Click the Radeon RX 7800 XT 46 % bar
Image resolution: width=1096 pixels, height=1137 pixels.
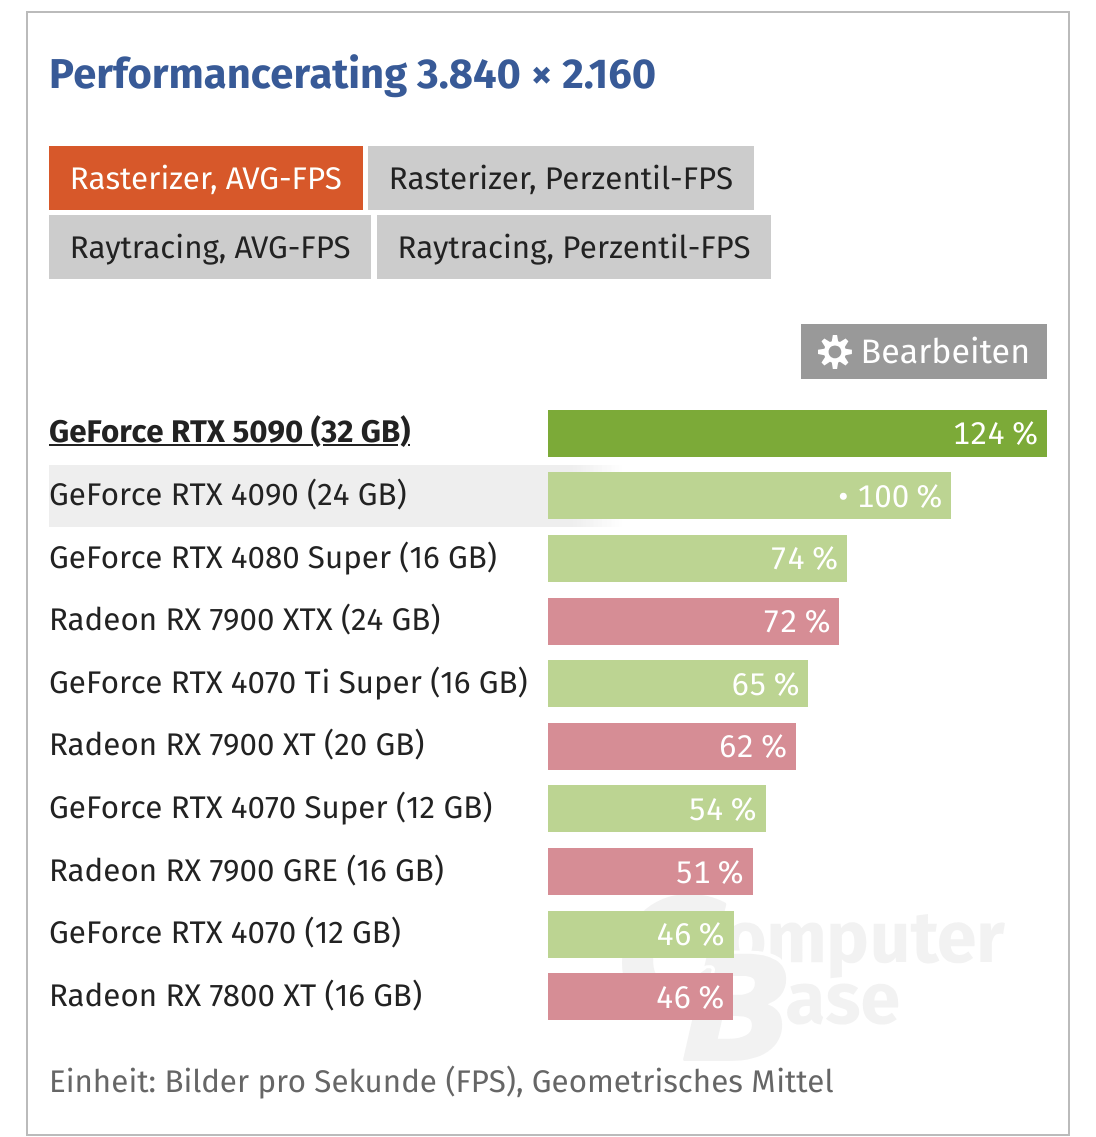(x=639, y=996)
